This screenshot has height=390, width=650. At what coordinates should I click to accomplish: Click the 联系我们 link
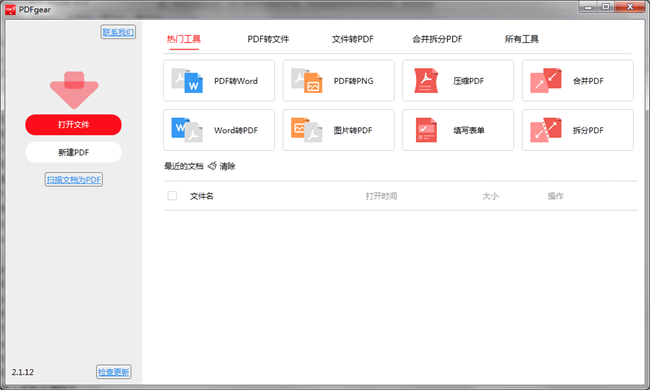click(x=118, y=32)
